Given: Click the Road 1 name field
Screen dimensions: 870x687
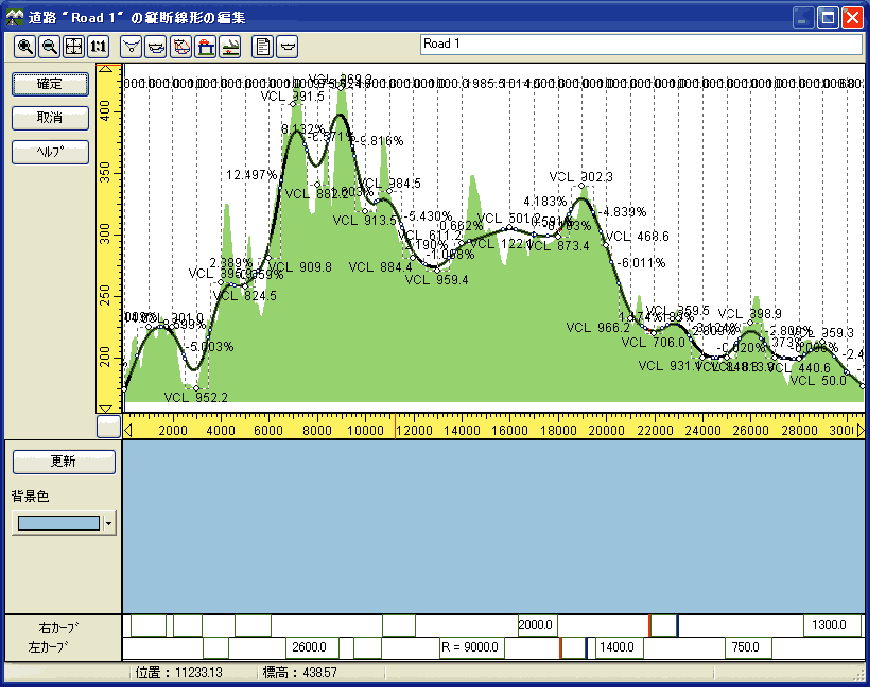Looking at the screenshot, I should click(x=641, y=44).
